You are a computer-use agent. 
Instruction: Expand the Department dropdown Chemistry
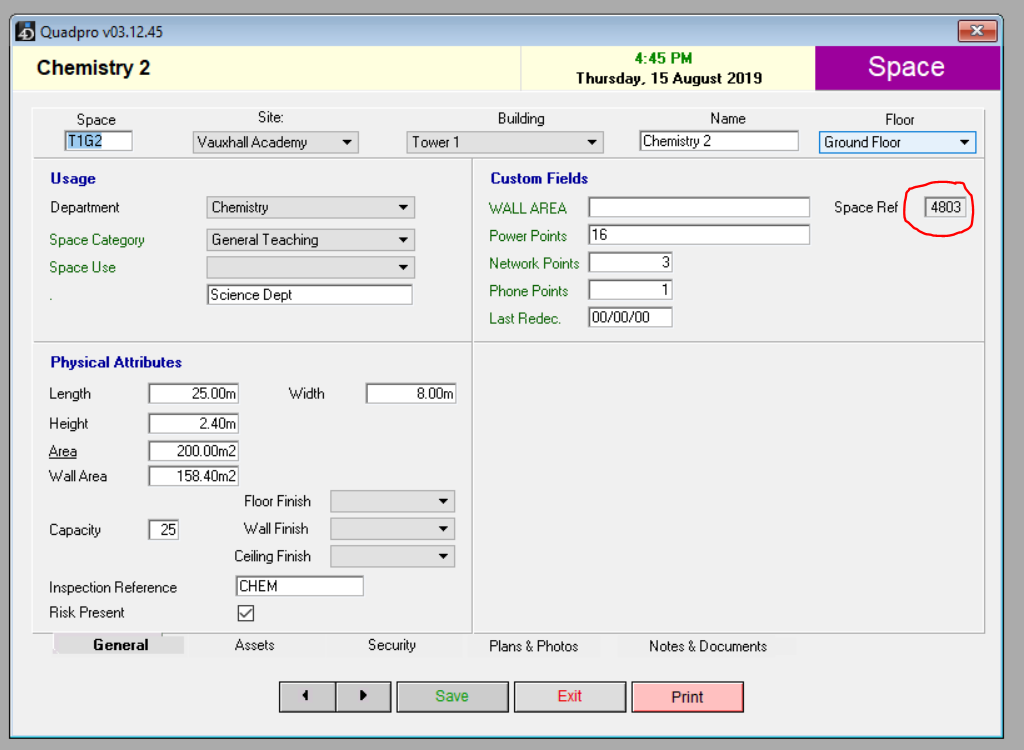pos(311,208)
